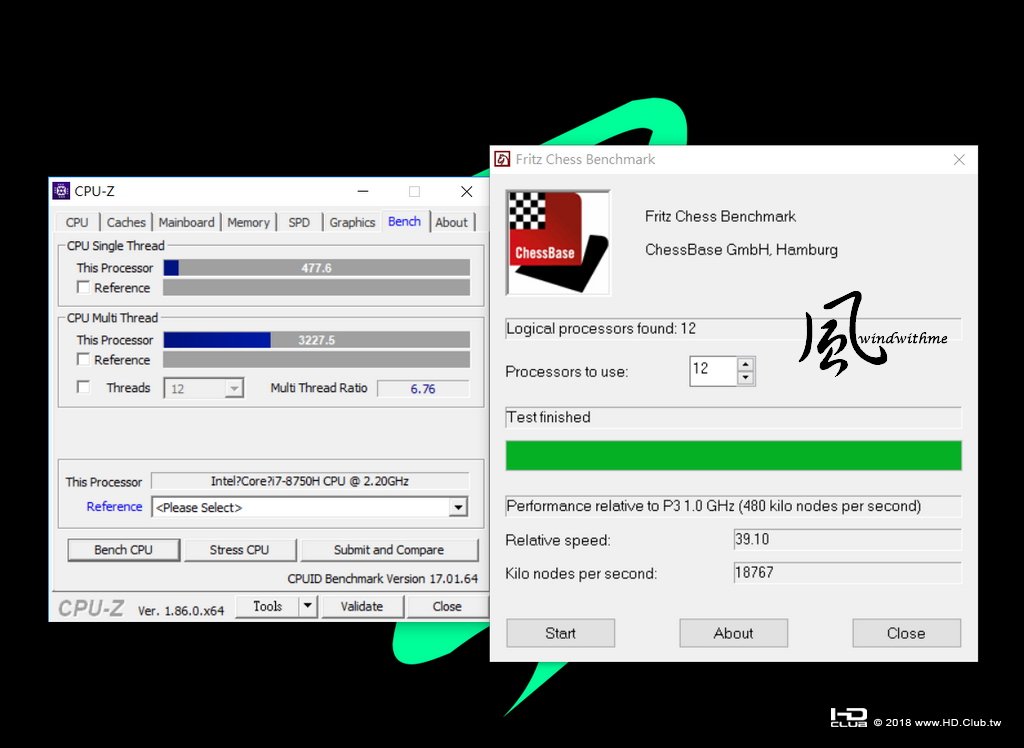Increase processors to use with up arrow
The height and width of the screenshot is (748, 1024).
pyautogui.click(x=746, y=363)
